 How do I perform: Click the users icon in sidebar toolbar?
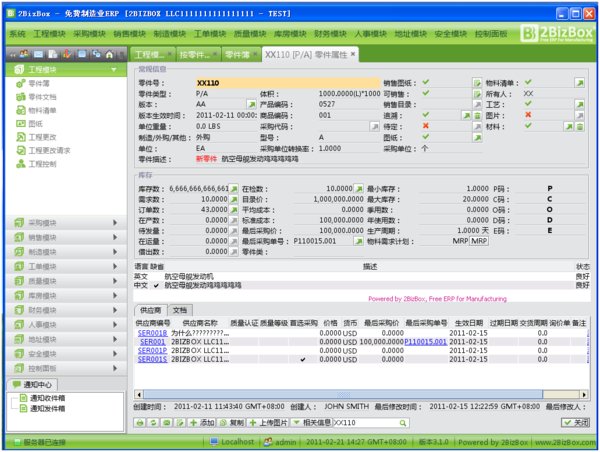(24, 54)
